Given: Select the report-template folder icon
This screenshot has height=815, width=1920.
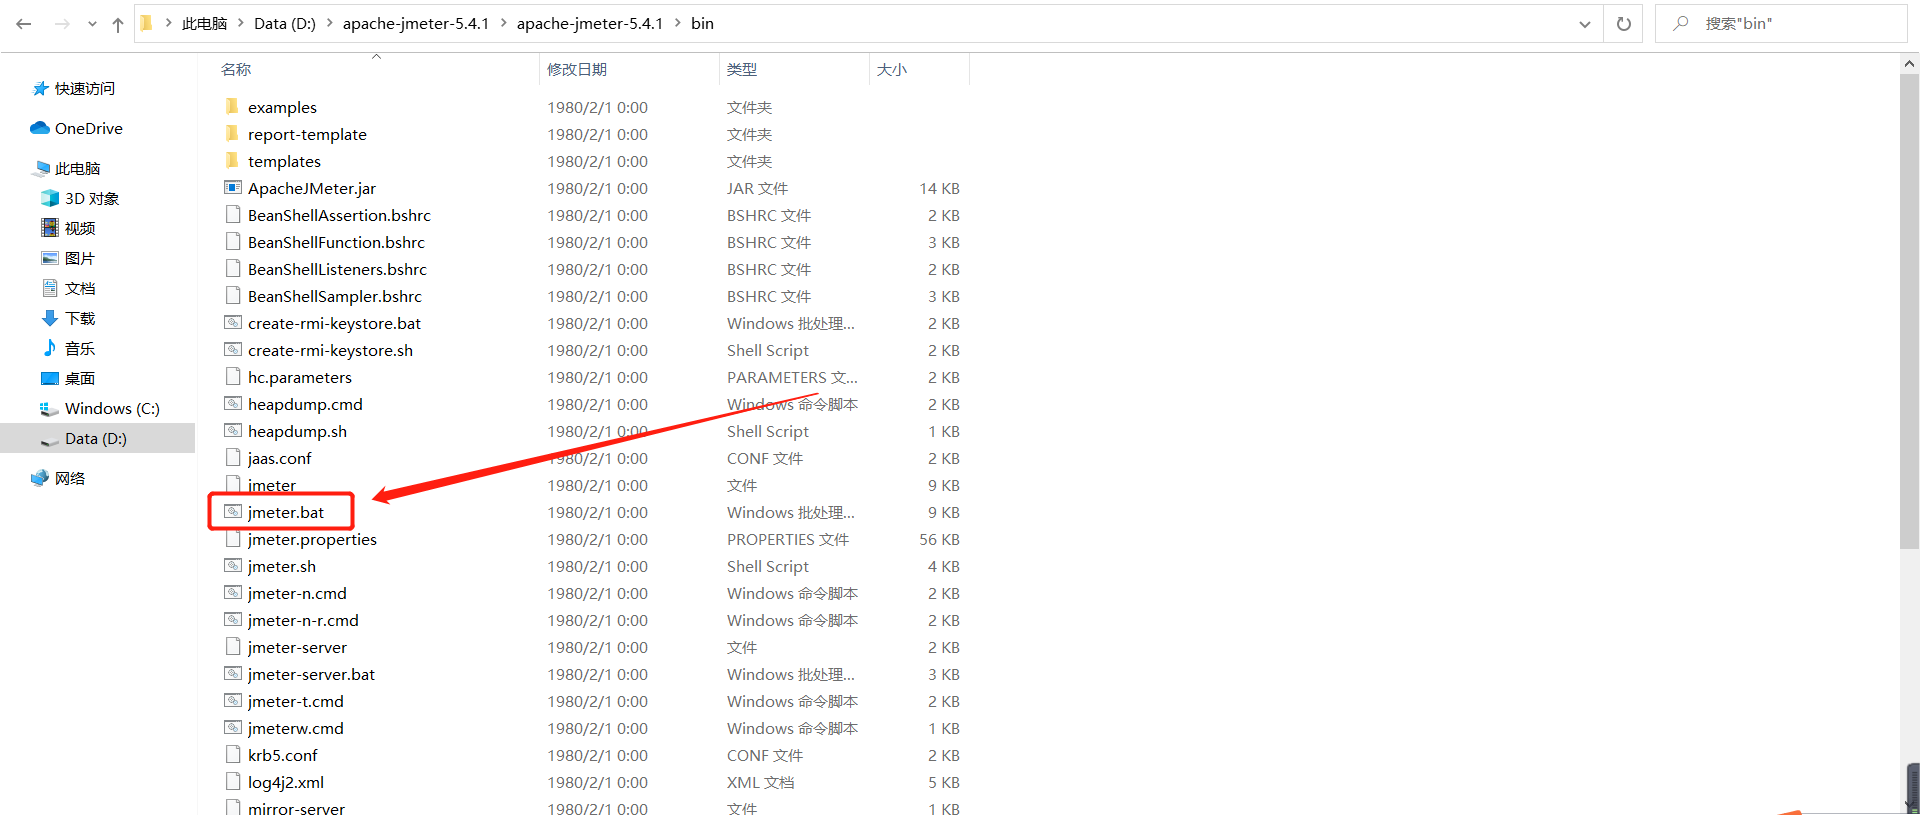Looking at the screenshot, I should pyautogui.click(x=232, y=133).
